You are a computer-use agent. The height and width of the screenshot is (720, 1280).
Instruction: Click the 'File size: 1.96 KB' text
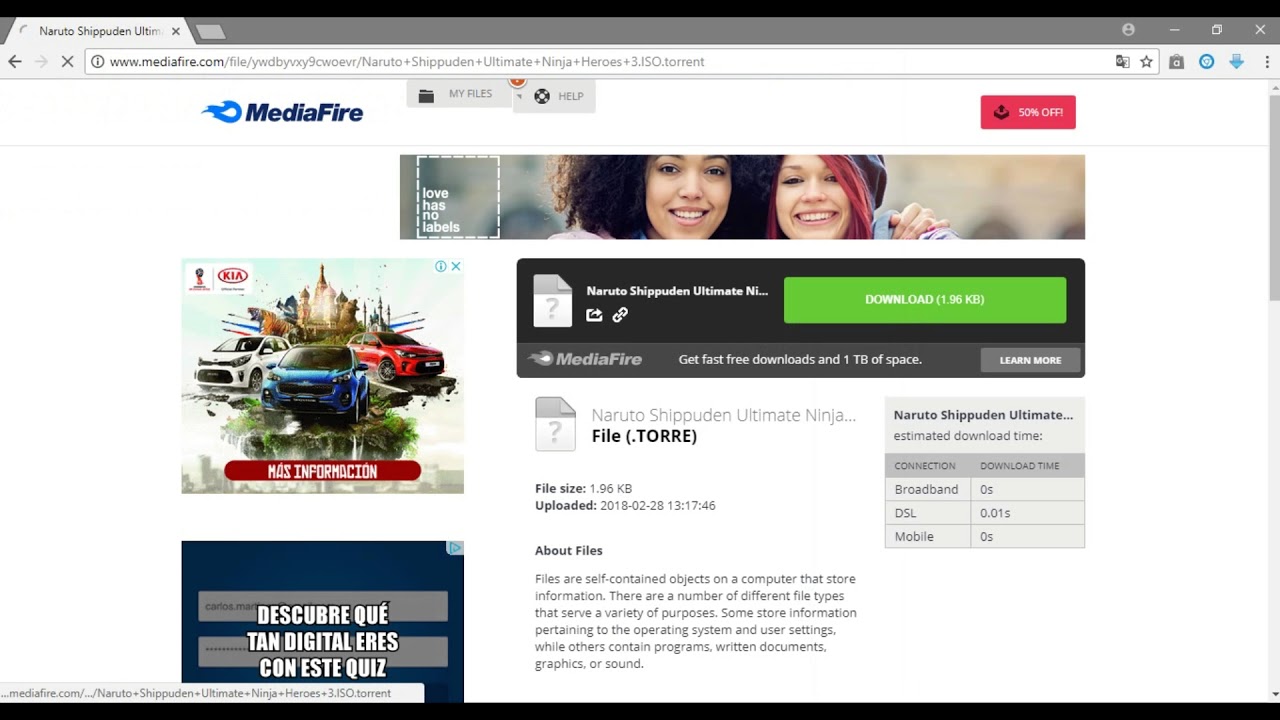pos(583,489)
